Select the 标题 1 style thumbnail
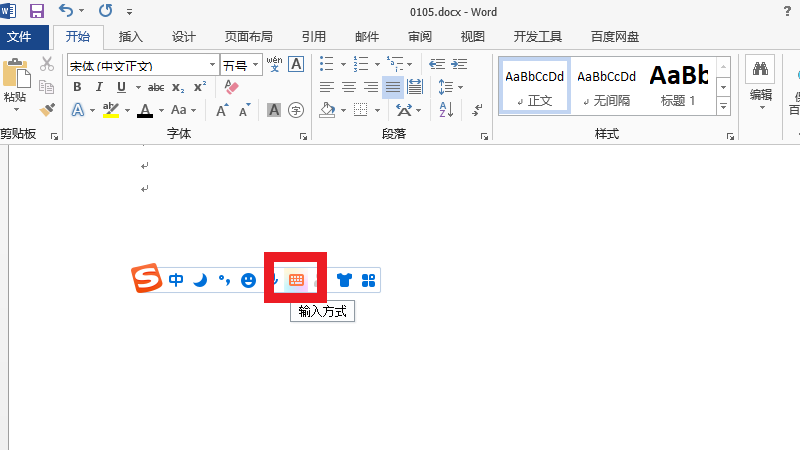The height and width of the screenshot is (450, 800). pos(678,83)
